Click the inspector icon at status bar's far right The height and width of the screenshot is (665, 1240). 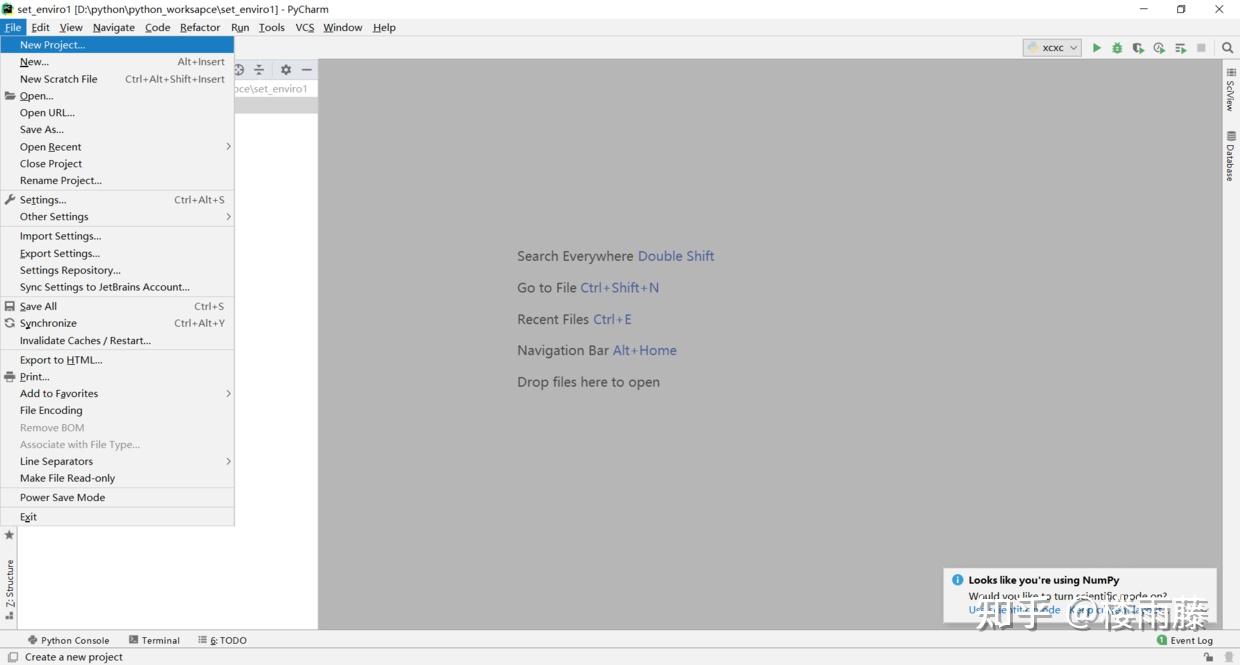(x=1229, y=657)
